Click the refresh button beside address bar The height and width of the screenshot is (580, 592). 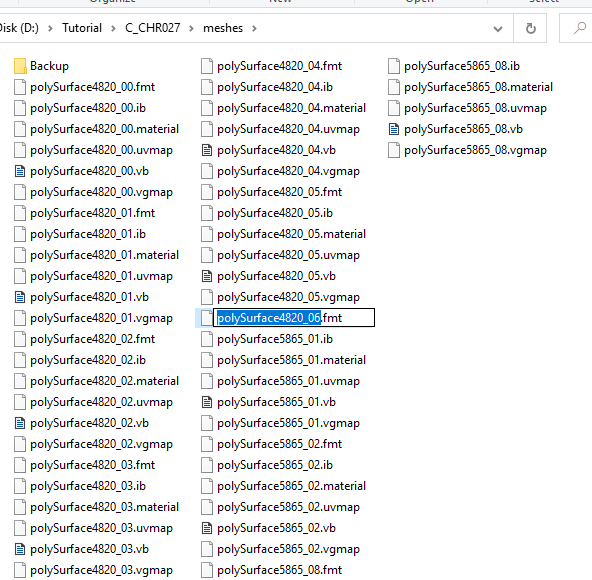point(530,28)
